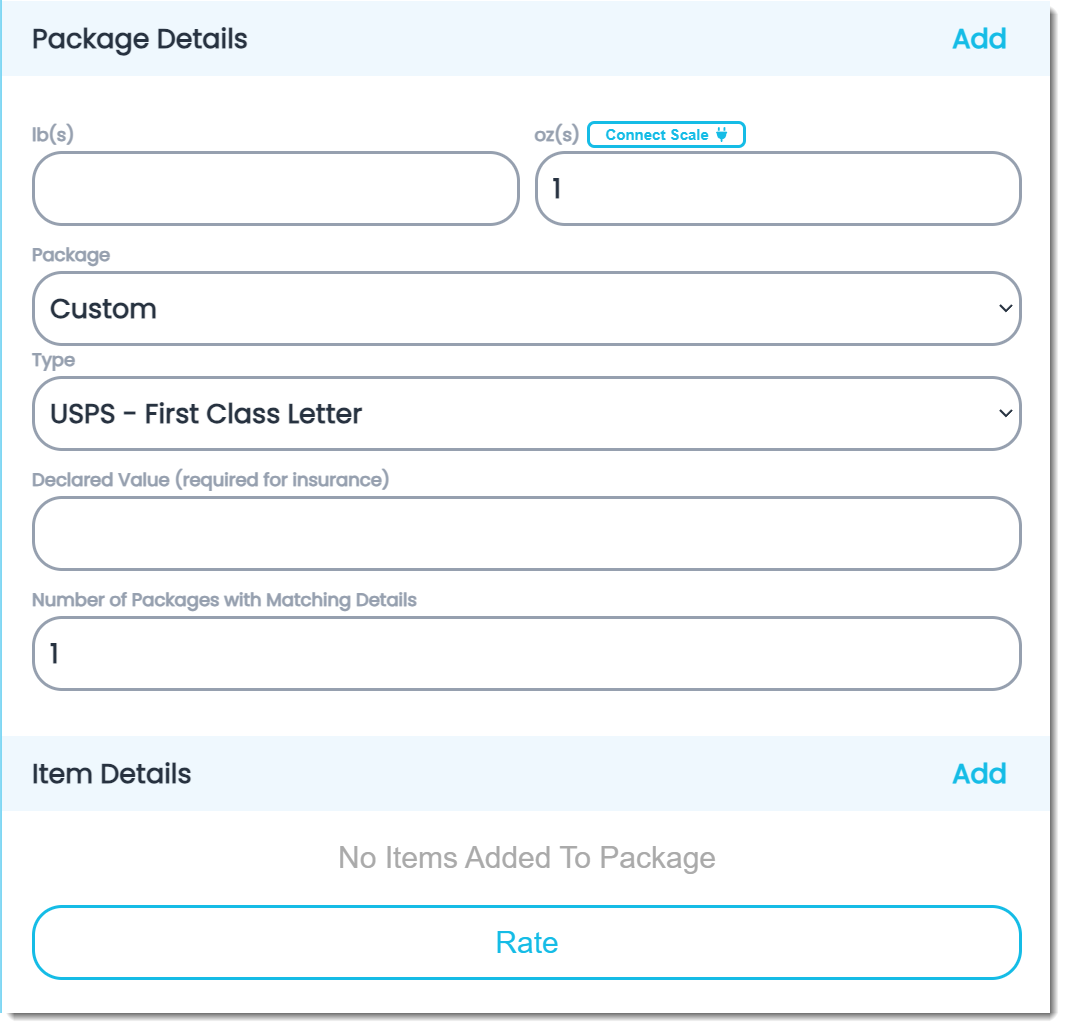Image resolution: width=1065 pixels, height=1028 pixels.
Task: Click the Package Details section heading
Action: [140, 39]
